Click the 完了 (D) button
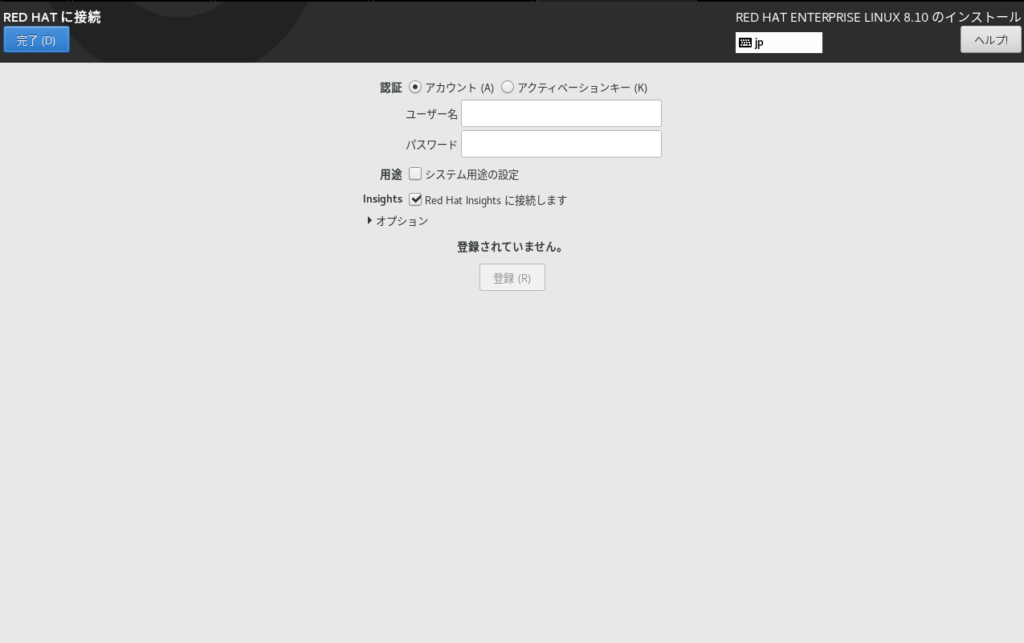 point(36,40)
